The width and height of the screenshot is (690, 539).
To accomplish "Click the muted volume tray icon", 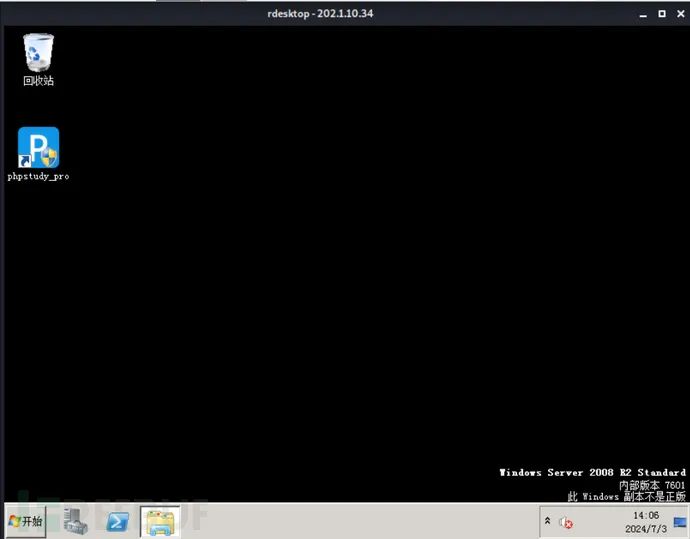I will [565, 522].
